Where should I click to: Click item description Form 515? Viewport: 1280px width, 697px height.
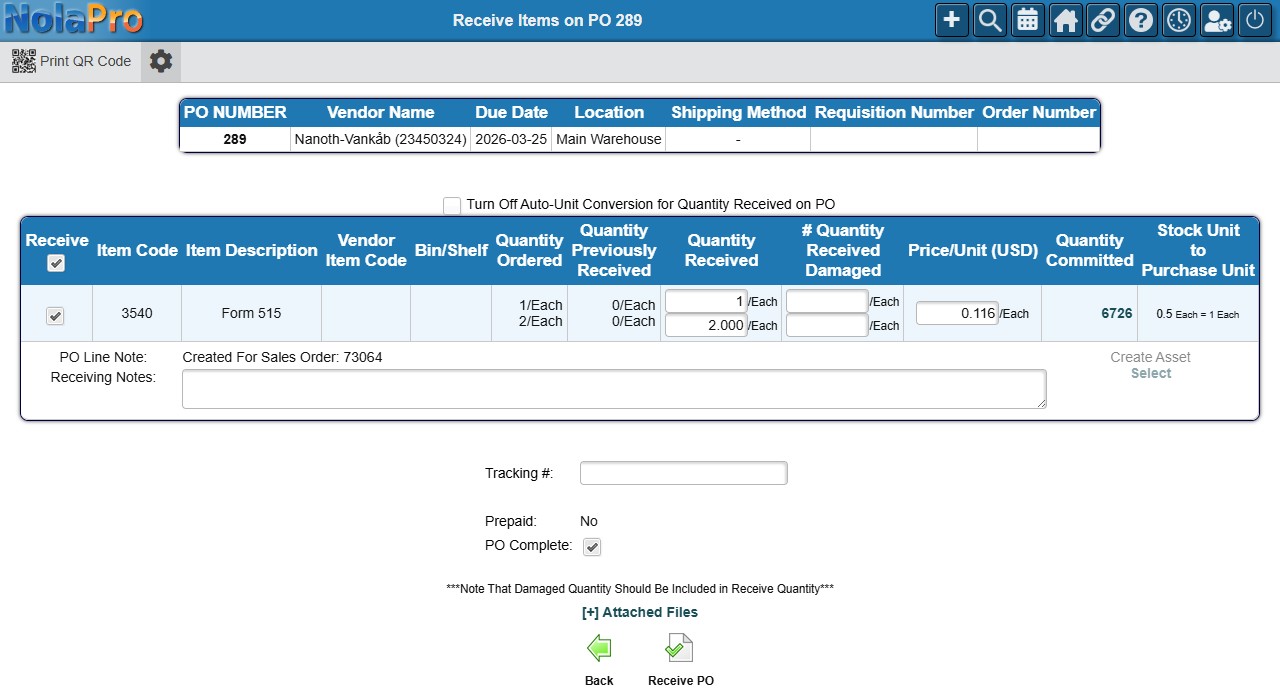[251, 313]
